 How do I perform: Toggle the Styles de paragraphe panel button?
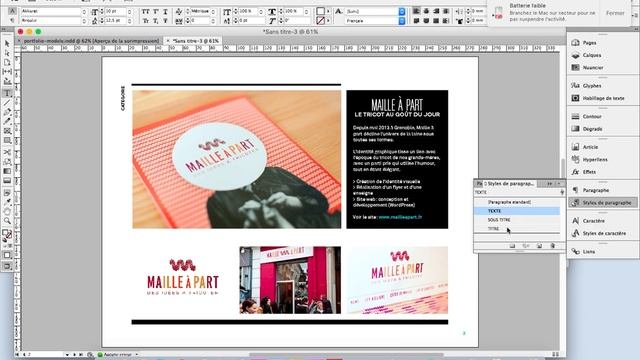[x=601, y=202]
